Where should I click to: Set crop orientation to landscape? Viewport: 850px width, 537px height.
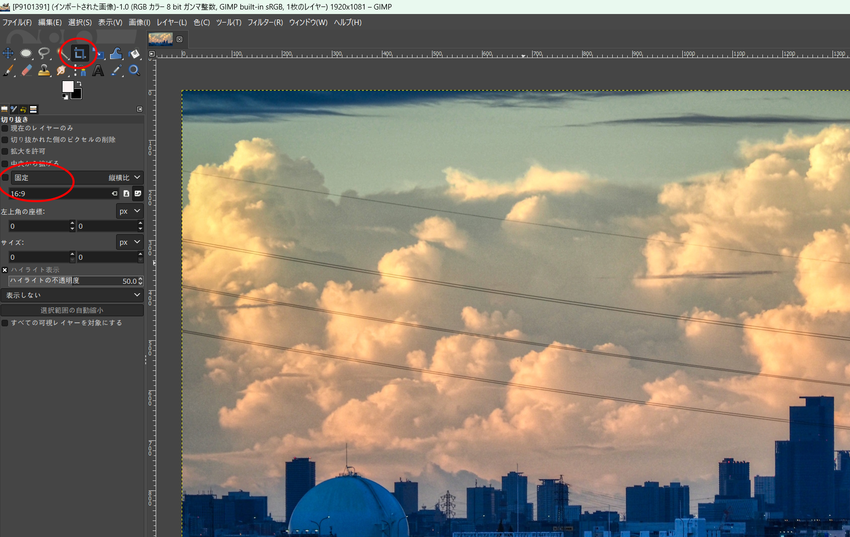click(138, 193)
